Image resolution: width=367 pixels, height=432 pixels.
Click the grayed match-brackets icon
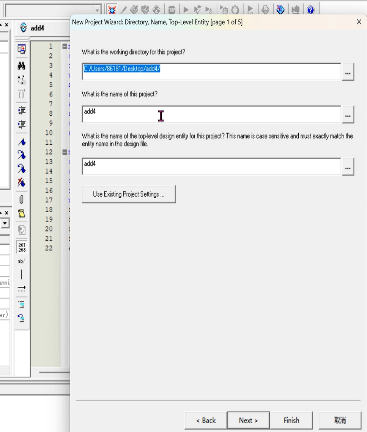click(x=22, y=95)
